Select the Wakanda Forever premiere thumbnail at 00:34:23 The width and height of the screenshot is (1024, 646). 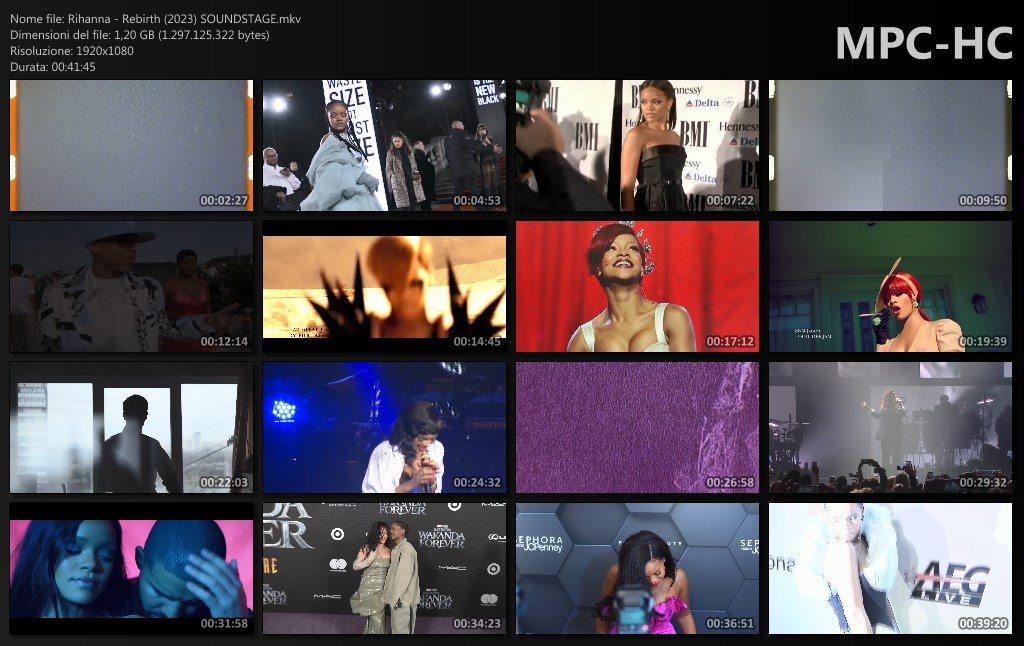[384, 568]
